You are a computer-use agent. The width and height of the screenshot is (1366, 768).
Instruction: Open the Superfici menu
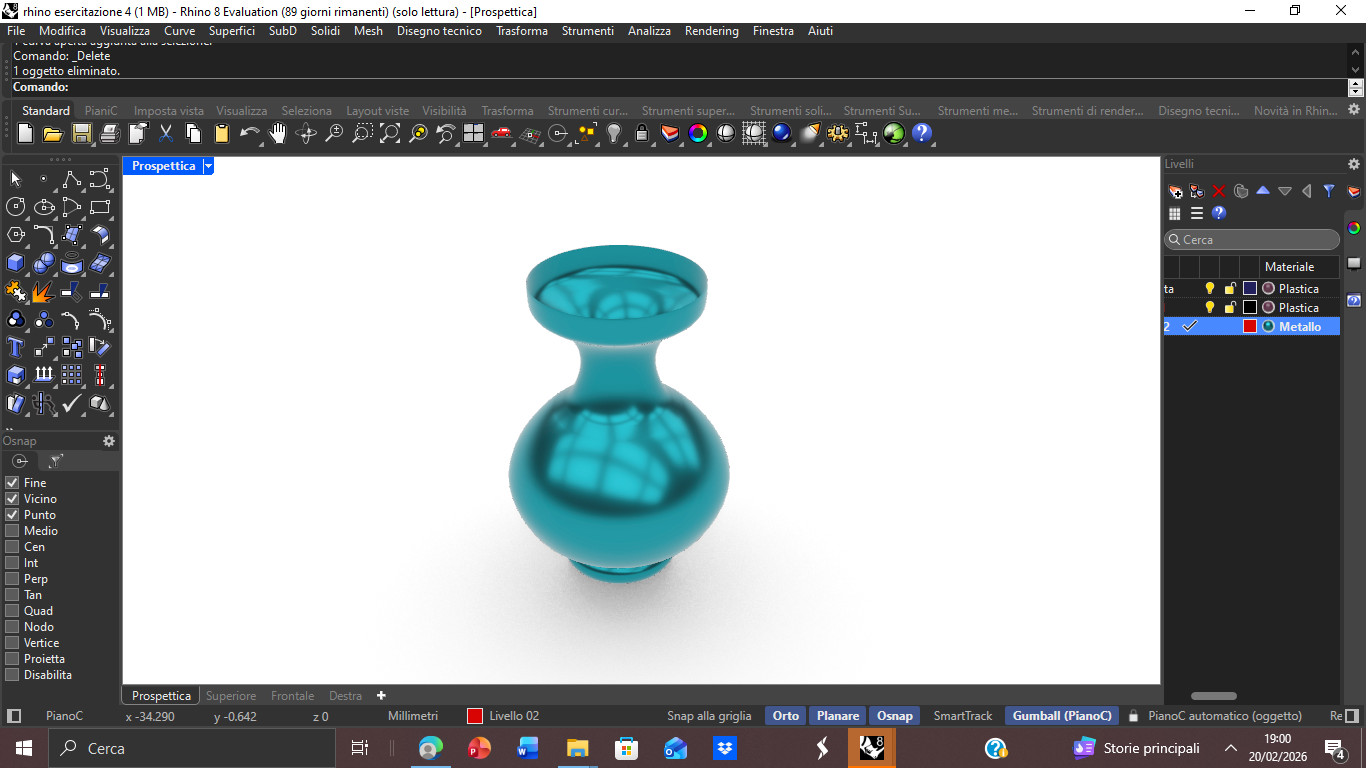(231, 31)
